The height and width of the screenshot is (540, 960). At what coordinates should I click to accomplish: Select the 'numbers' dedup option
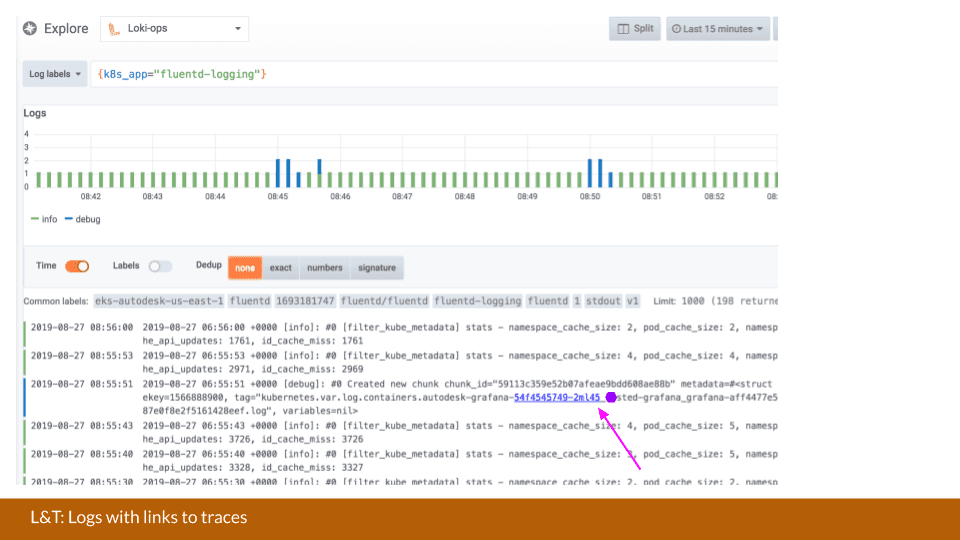[x=324, y=268]
